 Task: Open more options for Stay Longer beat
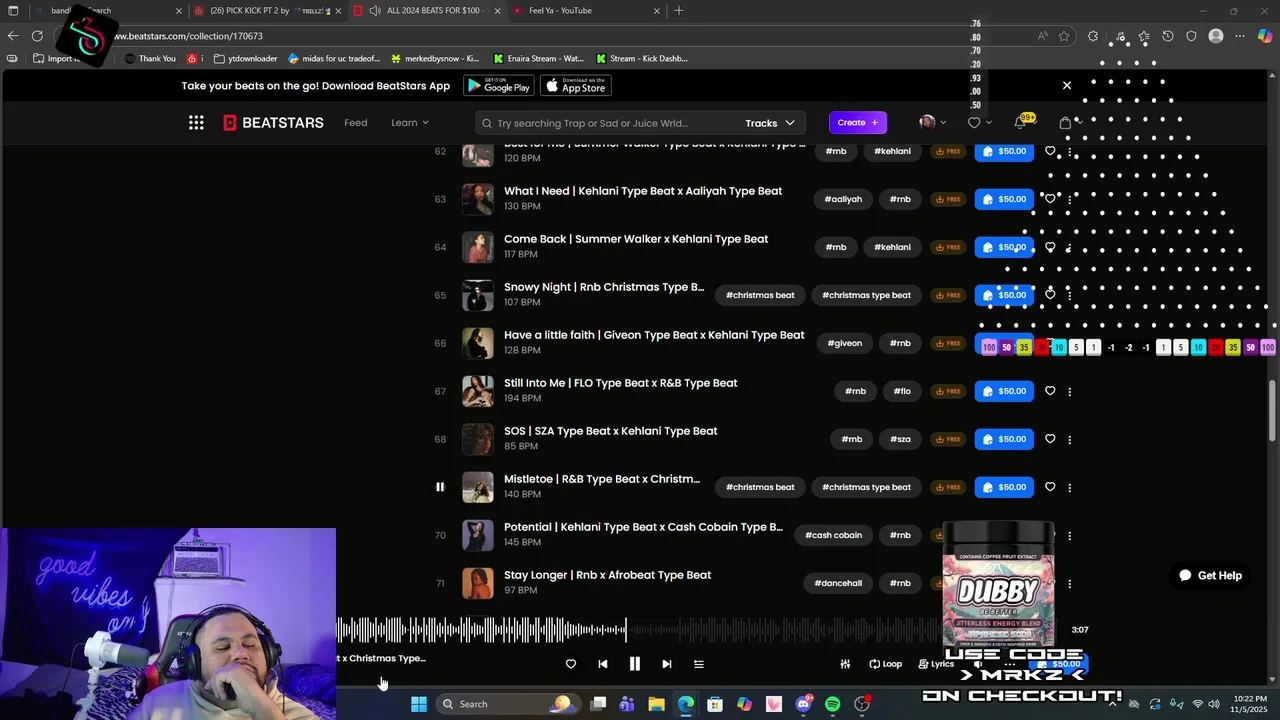tap(1070, 584)
